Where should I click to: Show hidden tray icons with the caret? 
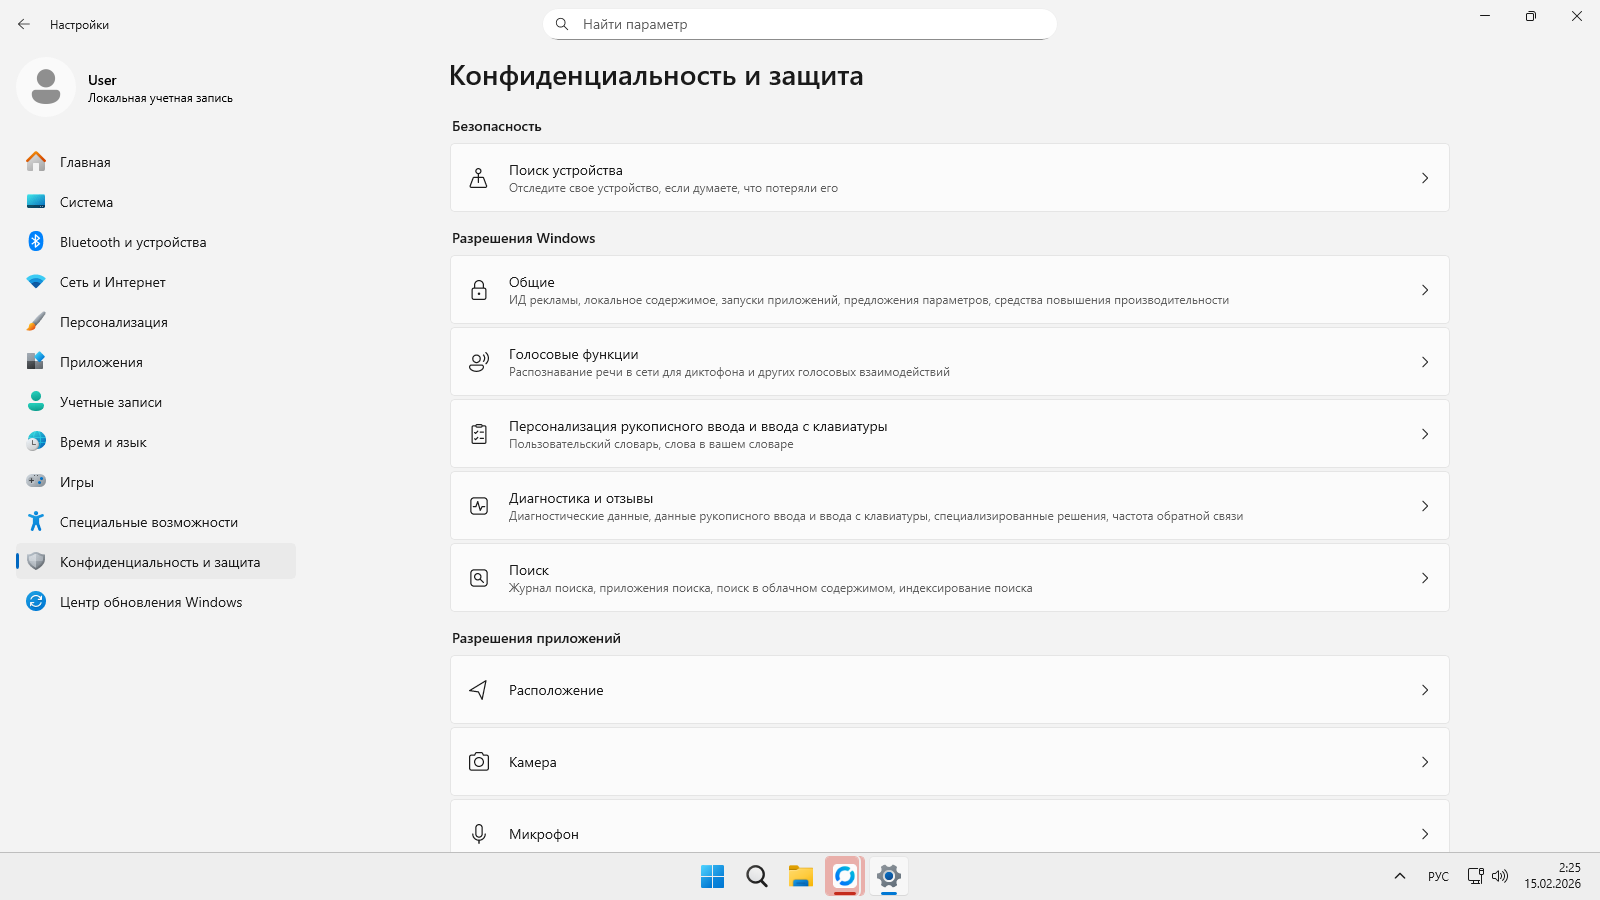click(1400, 876)
